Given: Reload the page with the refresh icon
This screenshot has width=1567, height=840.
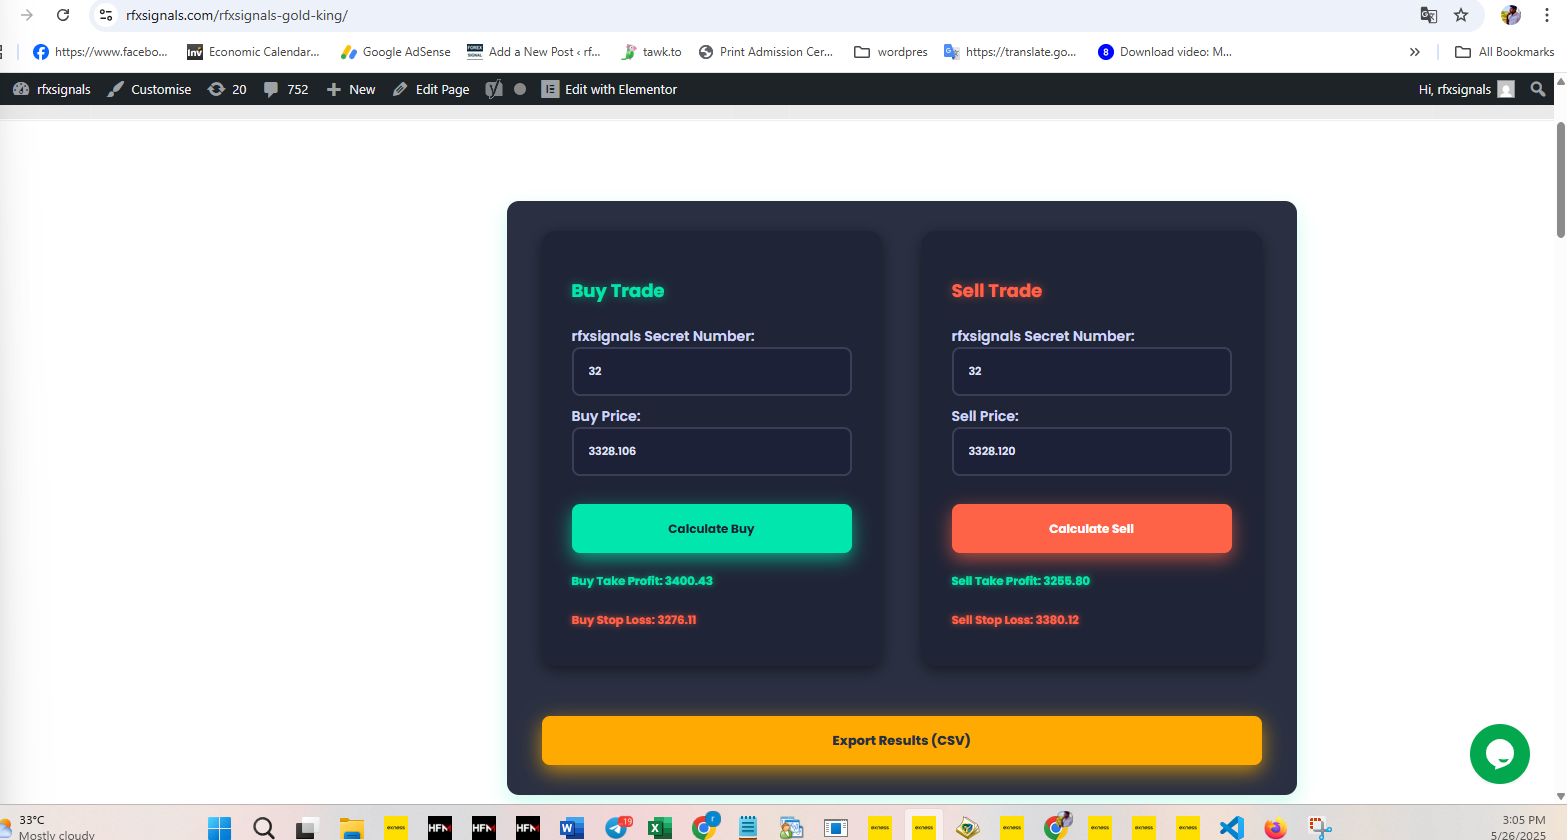Looking at the screenshot, I should pyautogui.click(x=63, y=15).
